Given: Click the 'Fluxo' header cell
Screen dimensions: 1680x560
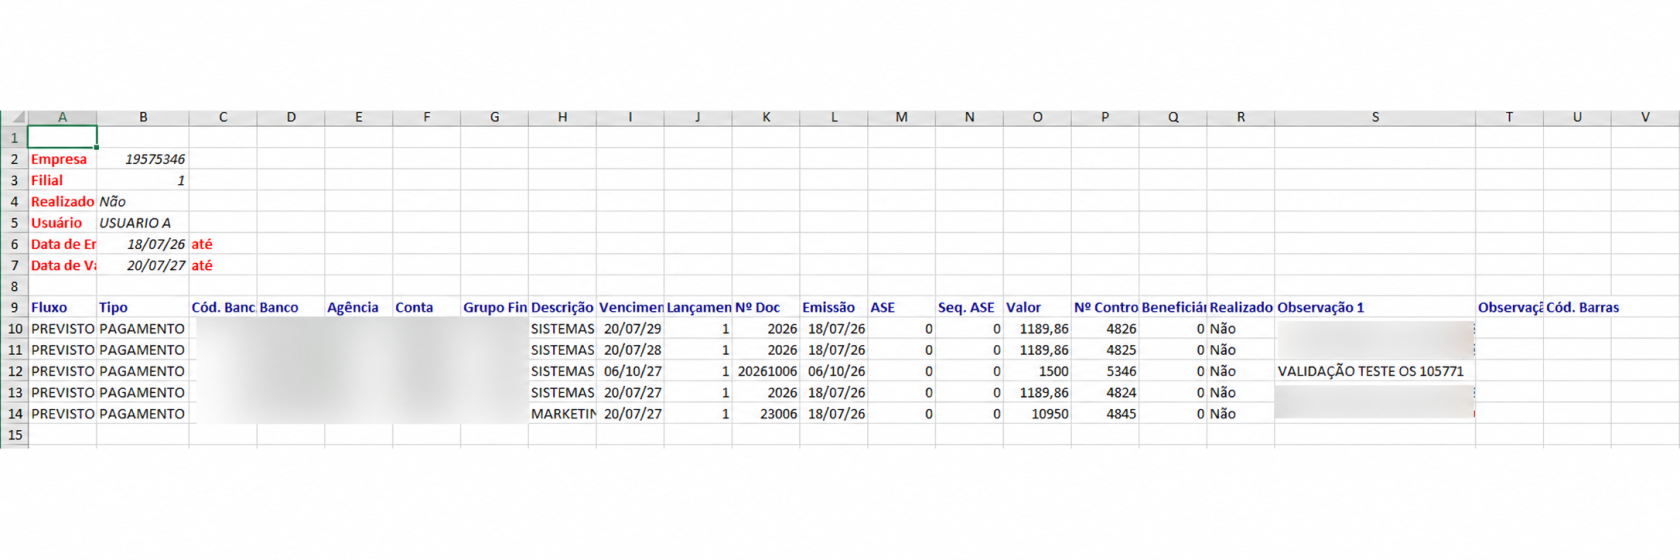Looking at the screenshot, I should pos(62,307).
